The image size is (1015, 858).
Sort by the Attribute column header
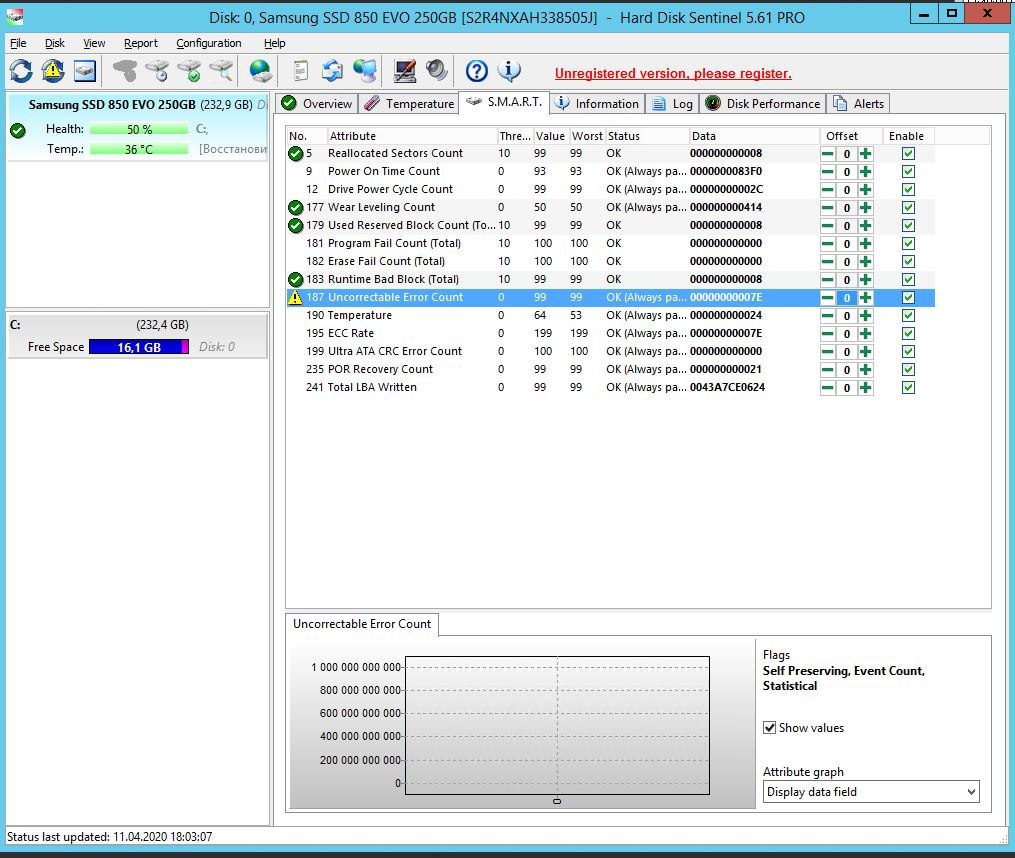[411, 136]
